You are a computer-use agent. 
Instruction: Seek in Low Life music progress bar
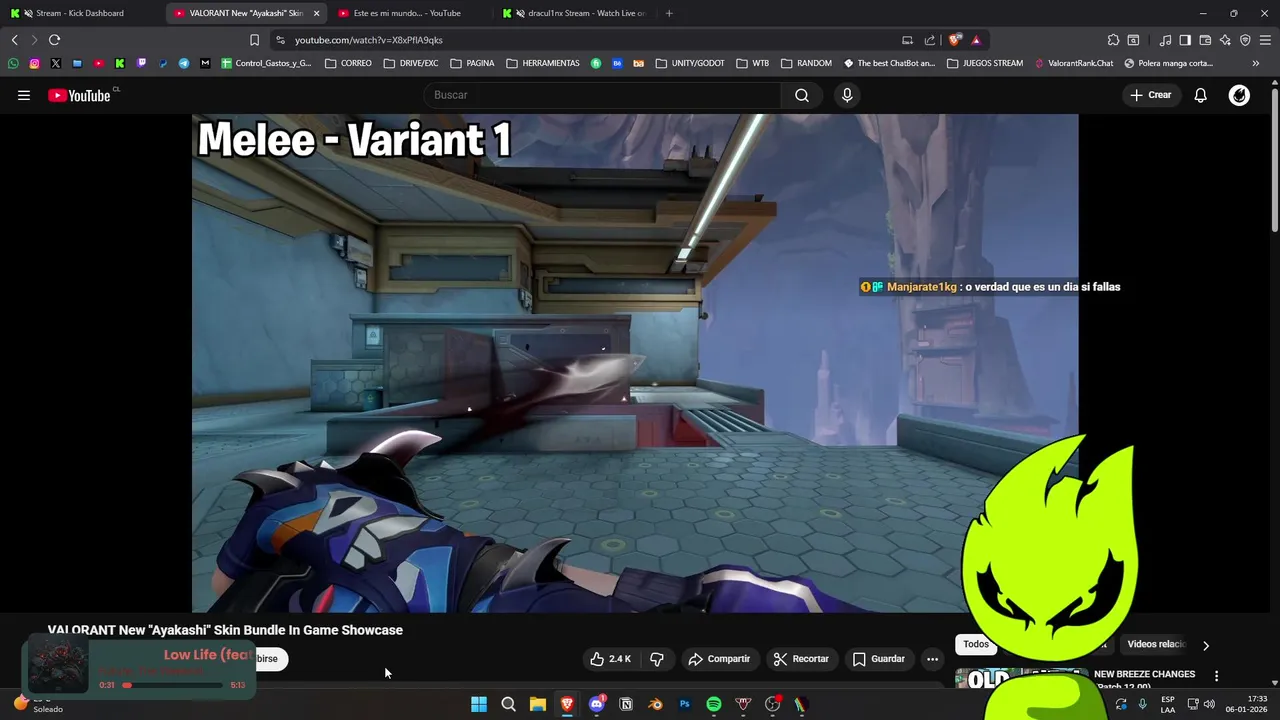(x=172, y=685)
